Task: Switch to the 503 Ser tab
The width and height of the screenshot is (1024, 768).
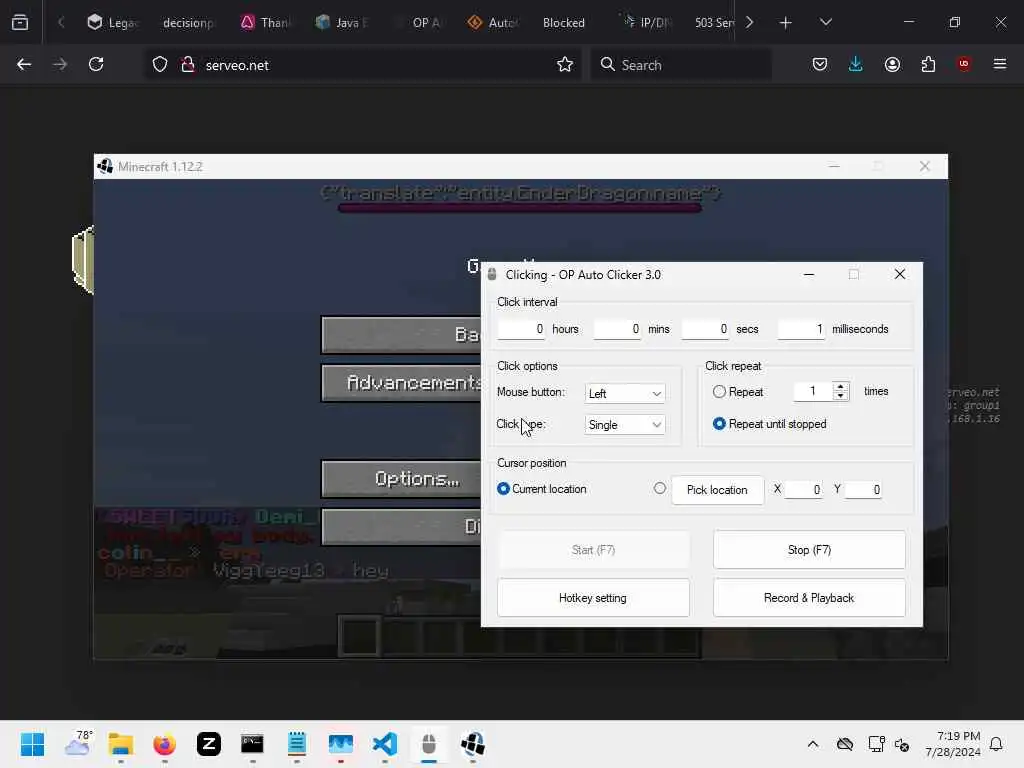Action: click(x=714, y=22)
